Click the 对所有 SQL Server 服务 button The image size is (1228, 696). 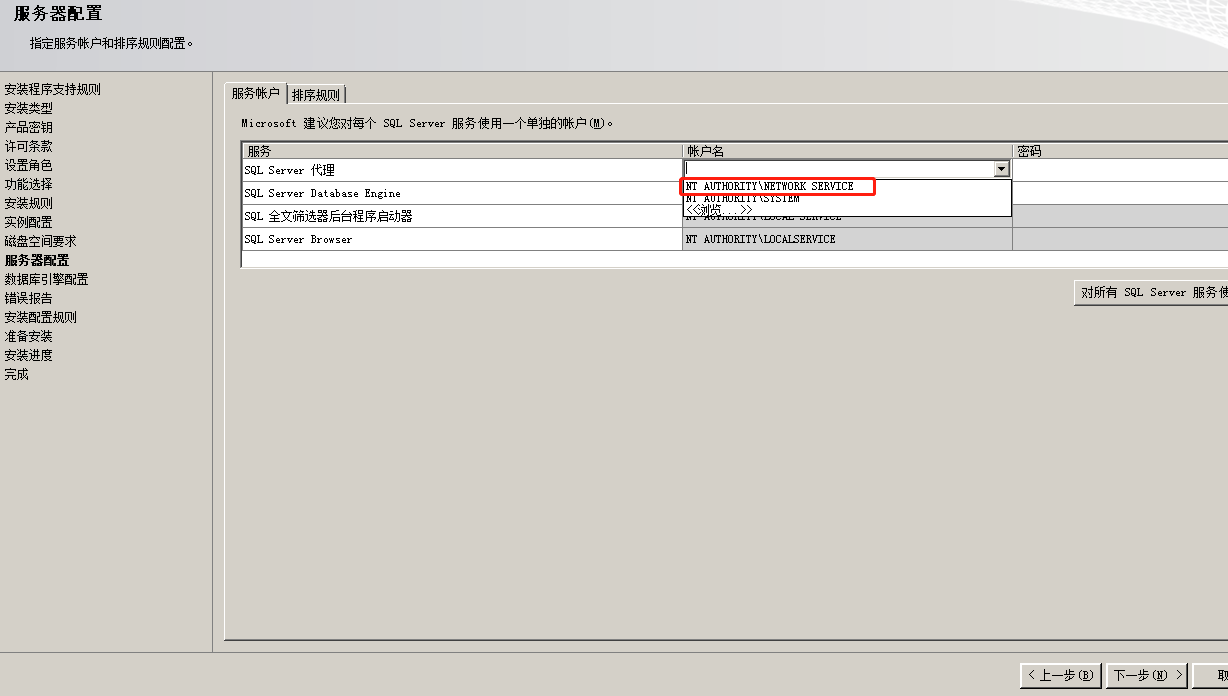point(1151,292)
